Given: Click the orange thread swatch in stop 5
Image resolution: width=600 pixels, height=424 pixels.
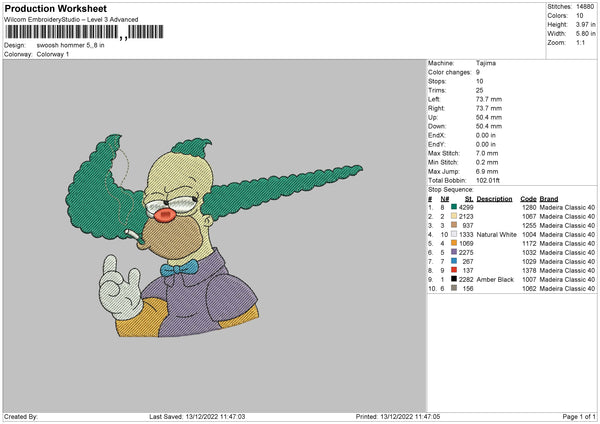Looking at the screenshot, I should (454, 243).
